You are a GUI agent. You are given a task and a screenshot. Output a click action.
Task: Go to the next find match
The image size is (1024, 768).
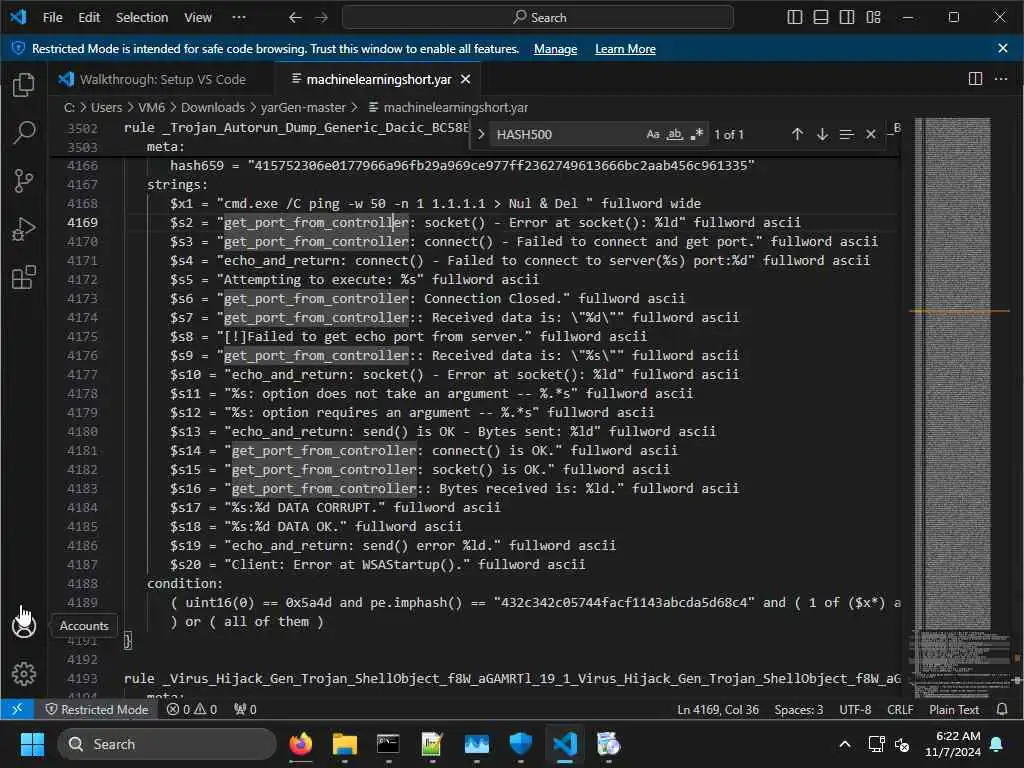coord(822,135)
